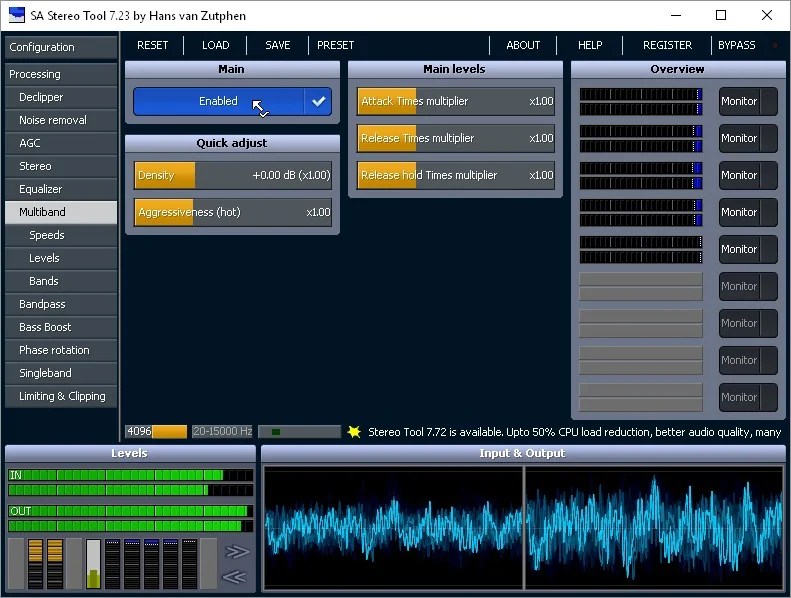Toggle the fourth Monitor button in Overview
Image resolution: width=791 pixels, height=598 pixels.
[x=748, y=212]
